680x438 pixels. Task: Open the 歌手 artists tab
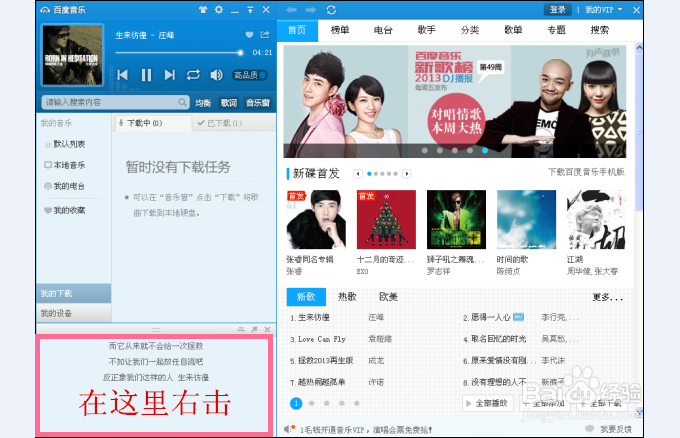(427, 30)
